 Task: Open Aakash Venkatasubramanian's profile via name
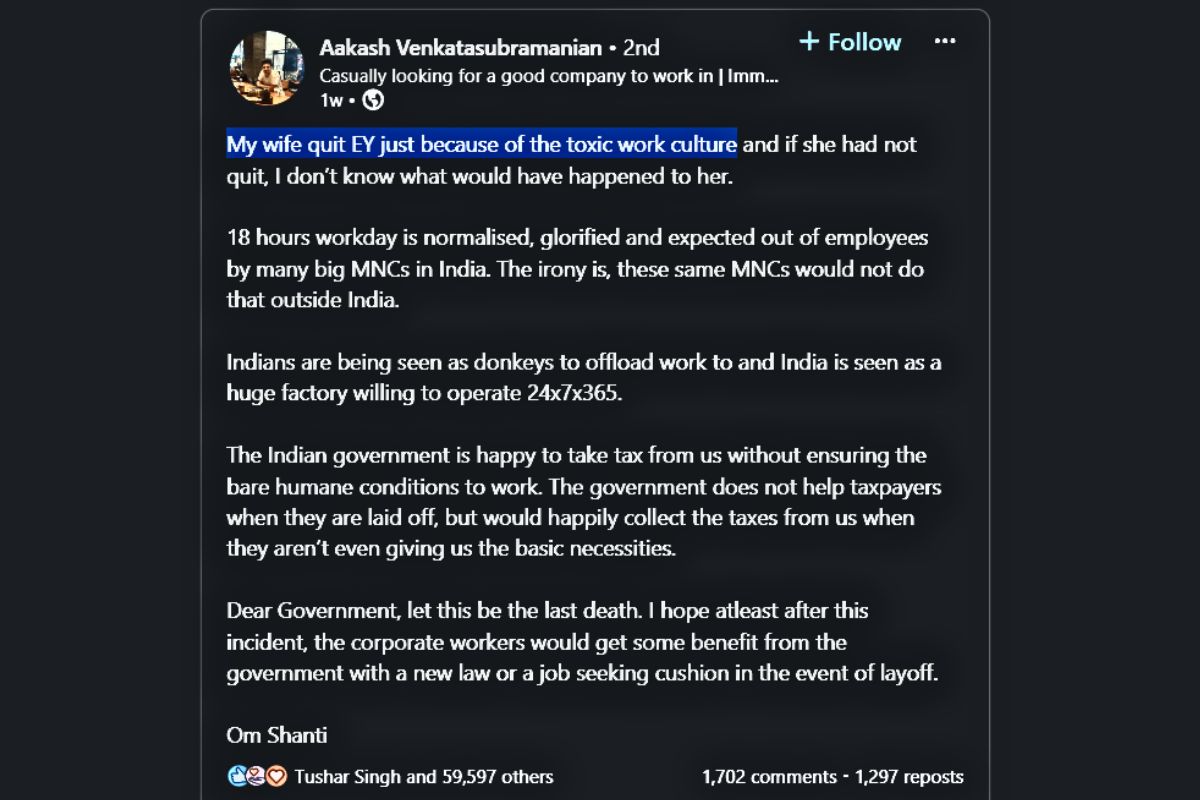(x=460, y=47)
